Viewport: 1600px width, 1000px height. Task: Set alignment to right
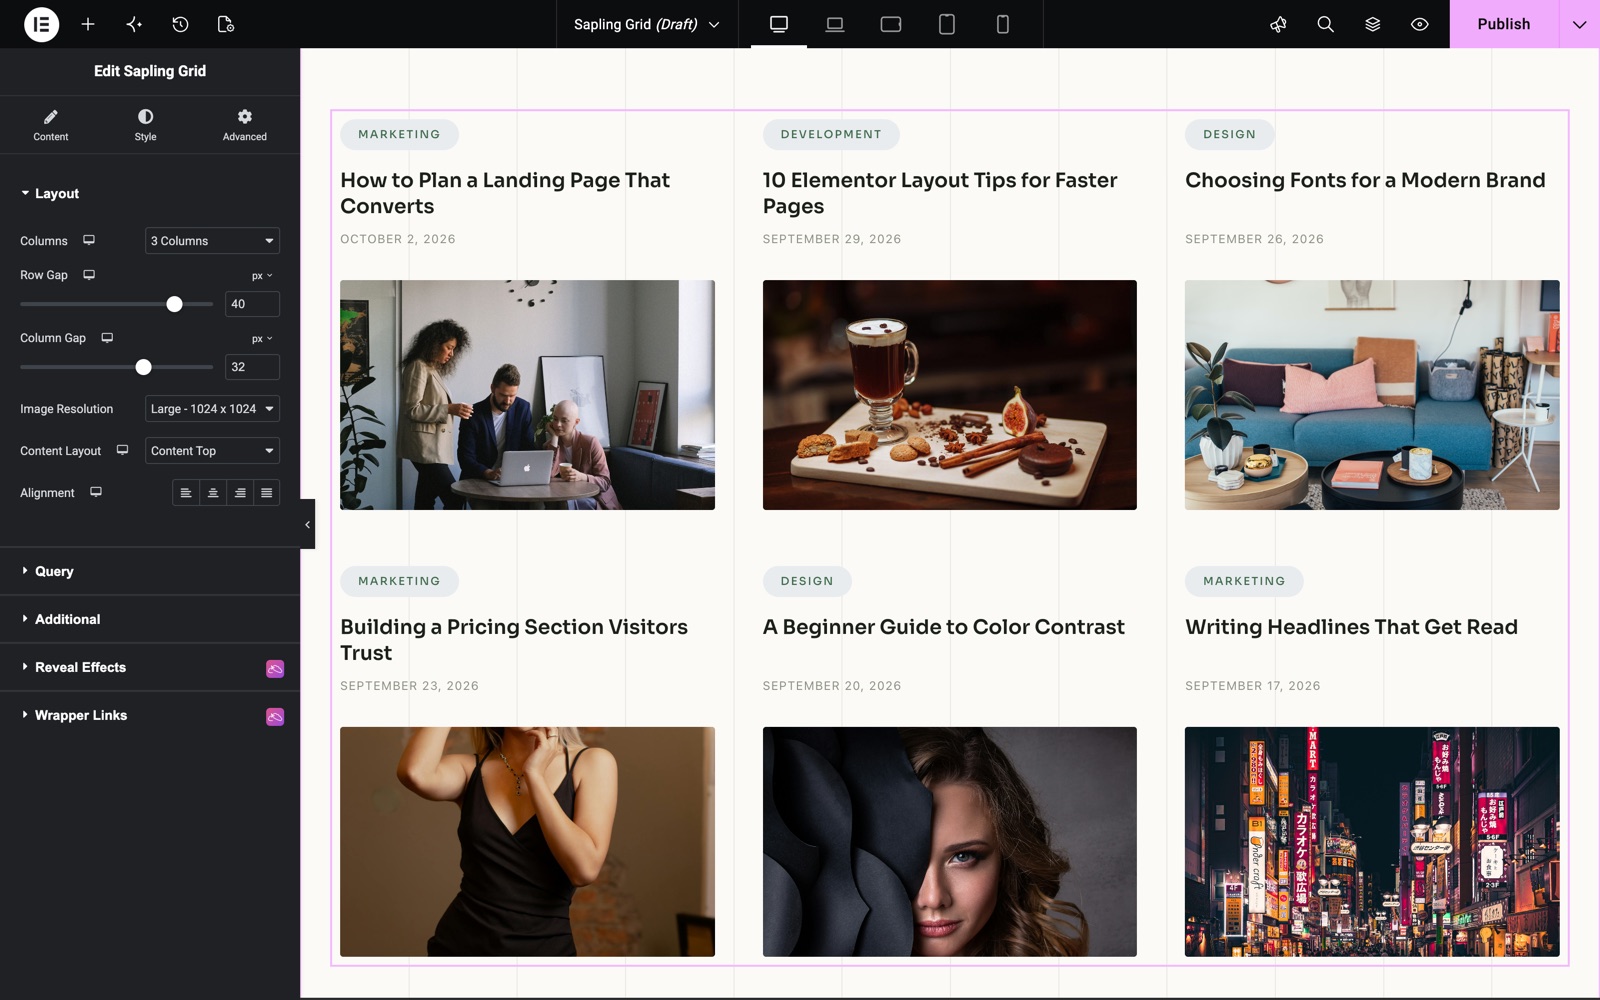(240, 493)
